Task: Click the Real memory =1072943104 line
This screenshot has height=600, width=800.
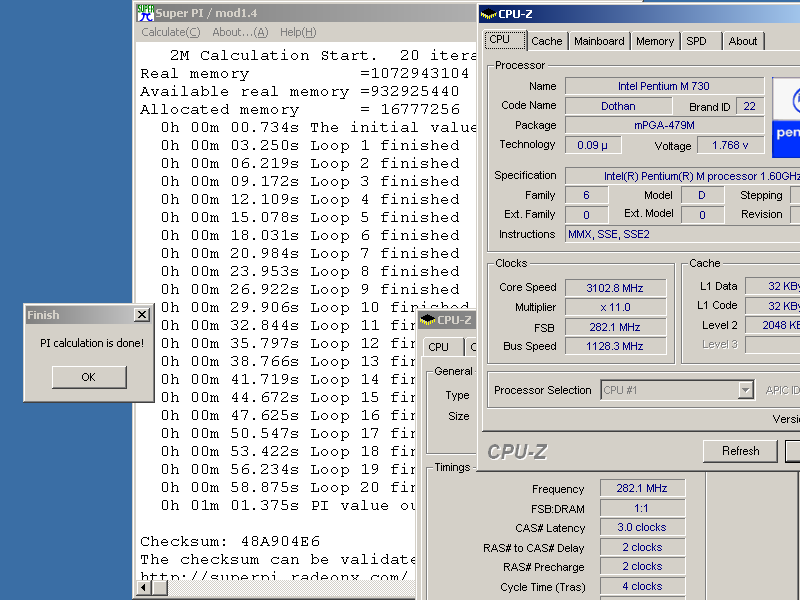Action: point(305,73)
